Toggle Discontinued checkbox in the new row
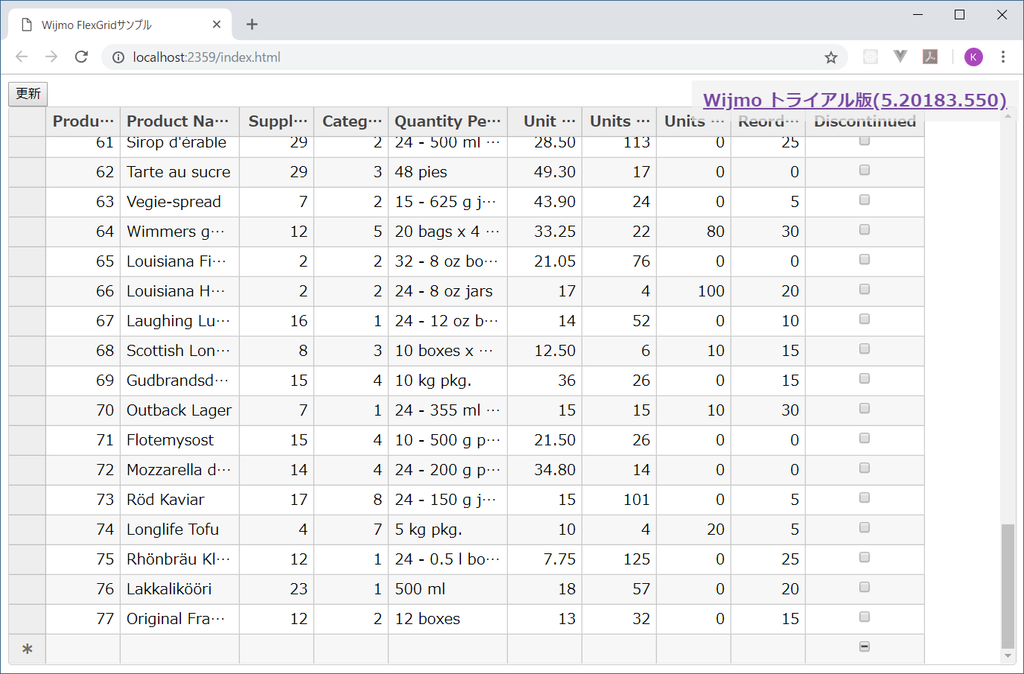 coord(864,647)
